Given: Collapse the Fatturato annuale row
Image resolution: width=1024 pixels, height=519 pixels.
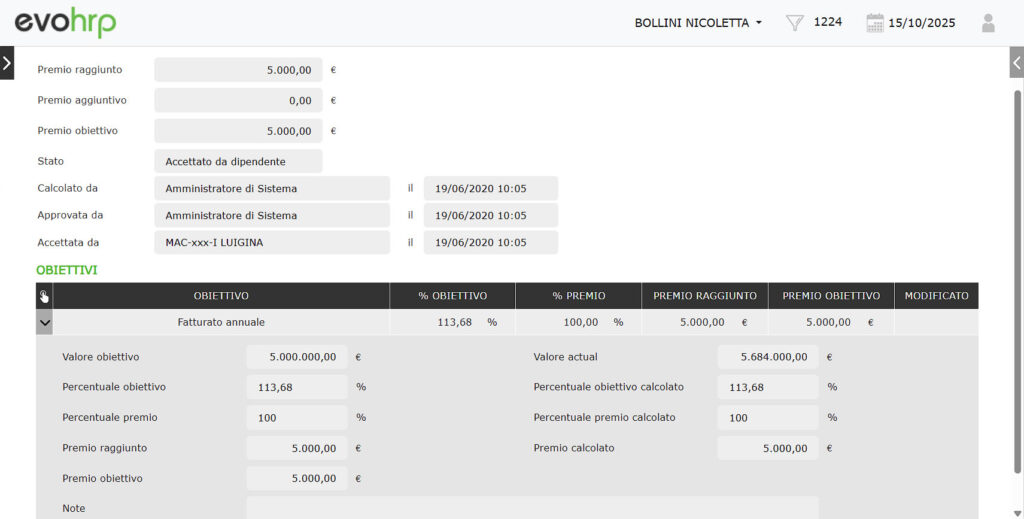Looking at the screenshot, I should (x=44, y=323).
